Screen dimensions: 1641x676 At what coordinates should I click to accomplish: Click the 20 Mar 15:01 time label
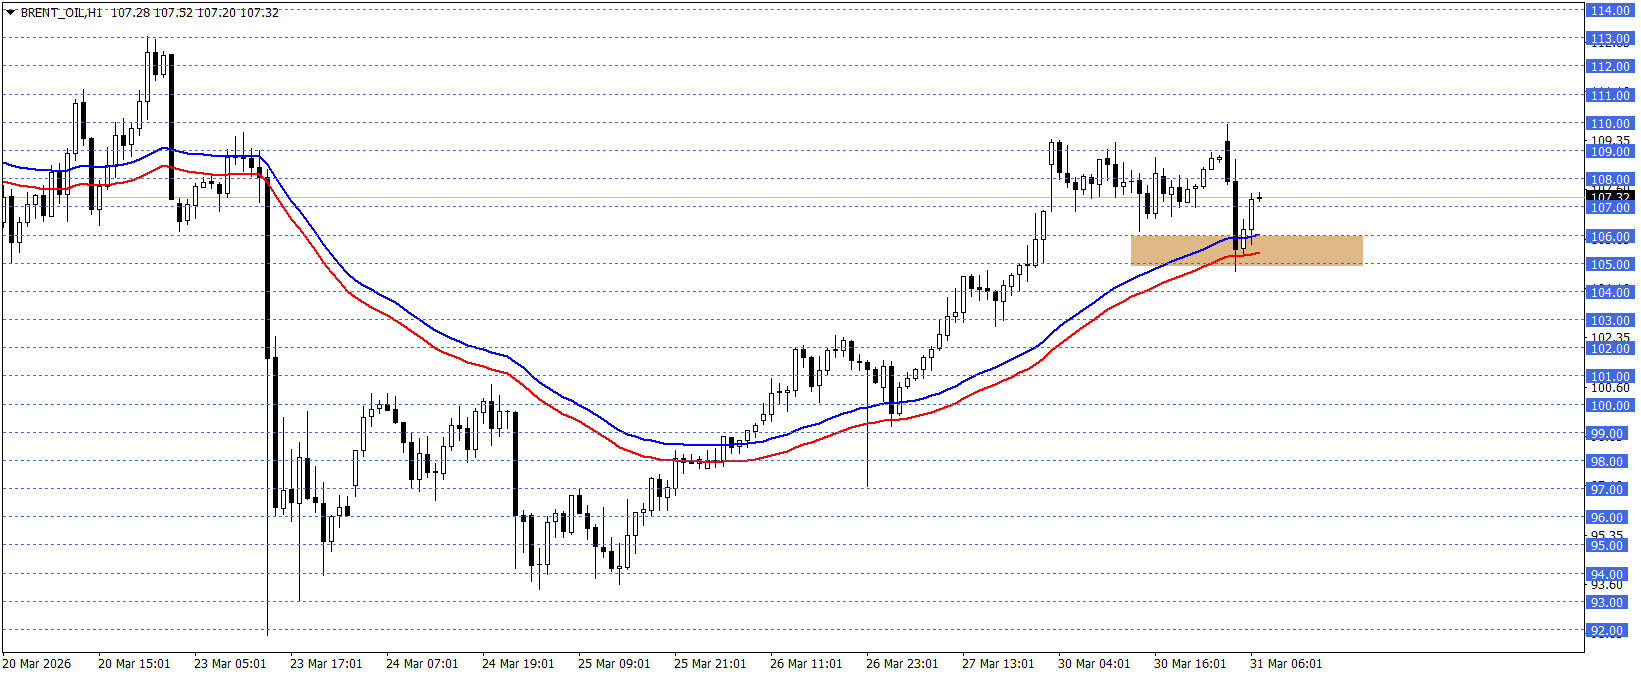(x=134, y=664)
